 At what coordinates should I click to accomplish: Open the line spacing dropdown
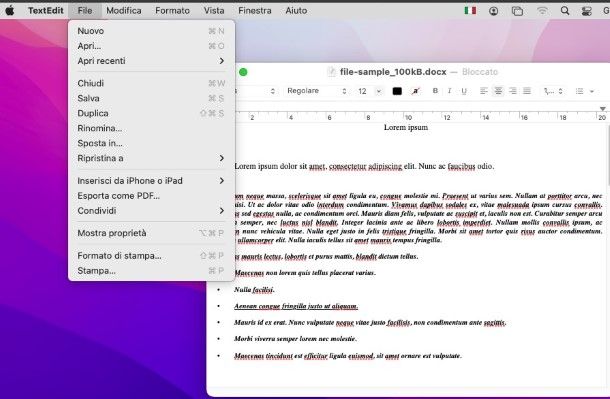point(553,91)
